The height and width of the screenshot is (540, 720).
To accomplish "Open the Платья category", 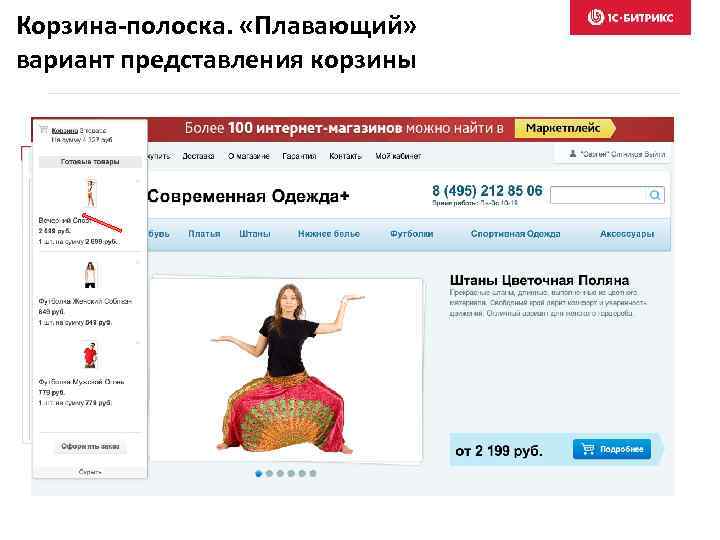I will click(x=204, y=234).
